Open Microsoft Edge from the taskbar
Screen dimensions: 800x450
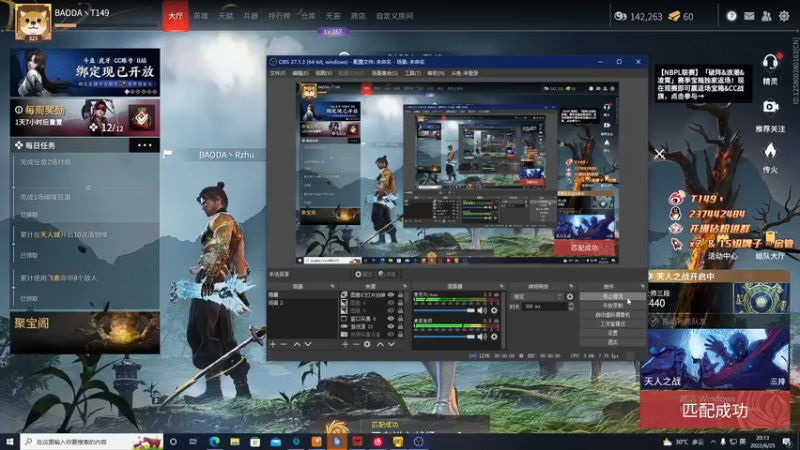214,441
